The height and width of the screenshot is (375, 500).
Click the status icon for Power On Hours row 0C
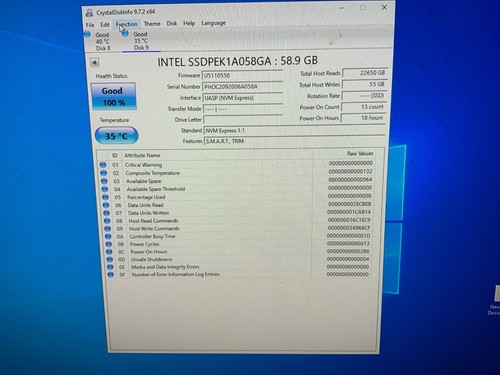tap(109, 252)
